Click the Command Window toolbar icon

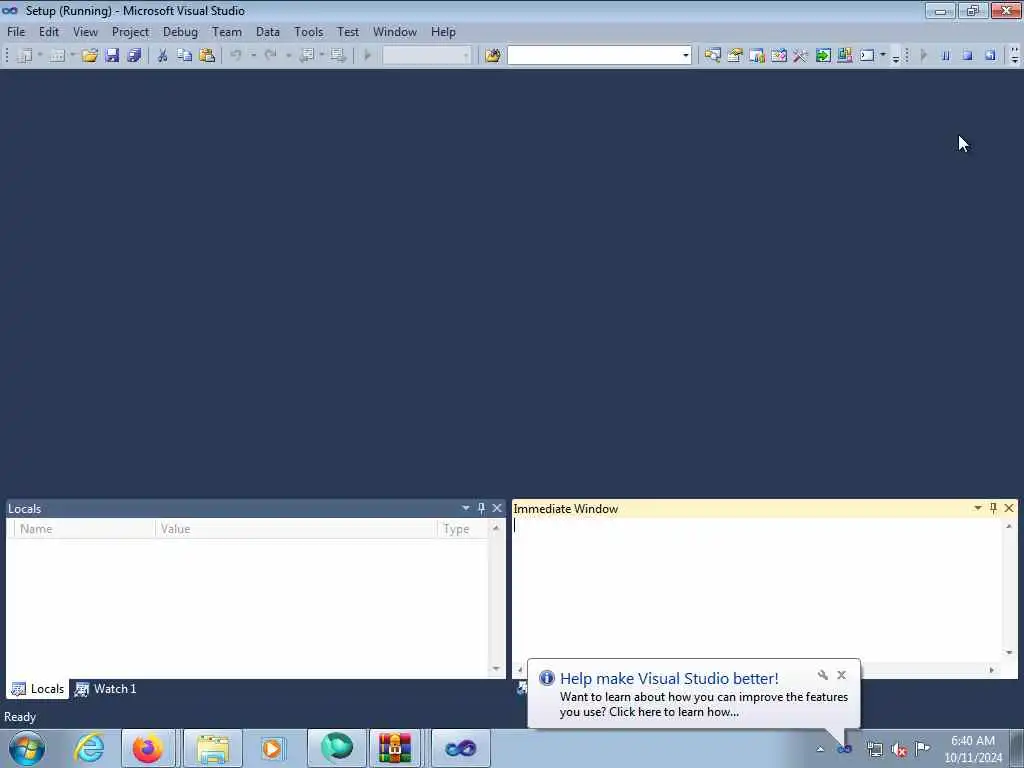tap(867, 56)
